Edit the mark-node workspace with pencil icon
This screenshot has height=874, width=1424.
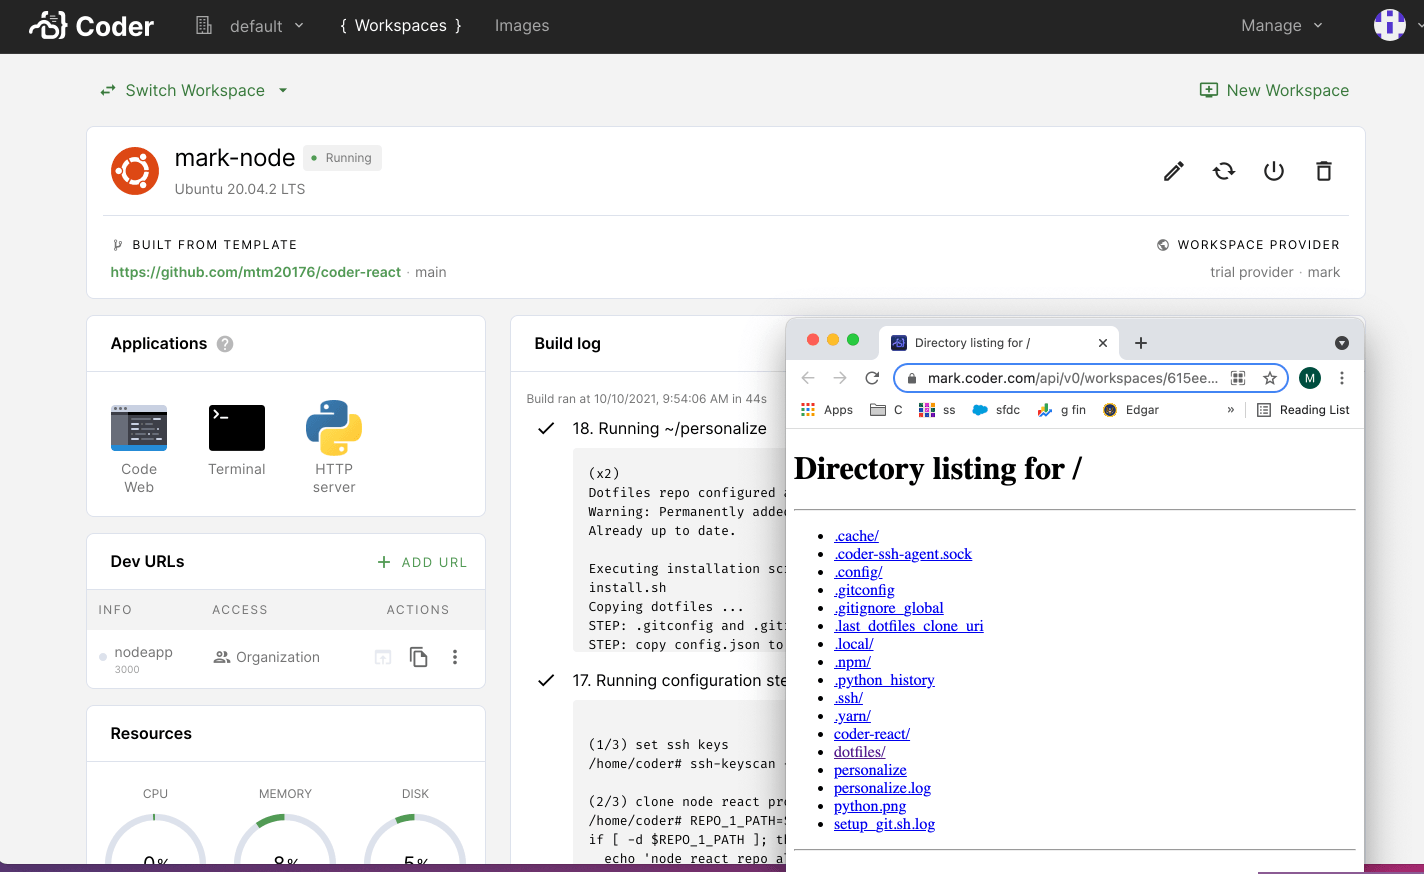(x=1174, y=171)
